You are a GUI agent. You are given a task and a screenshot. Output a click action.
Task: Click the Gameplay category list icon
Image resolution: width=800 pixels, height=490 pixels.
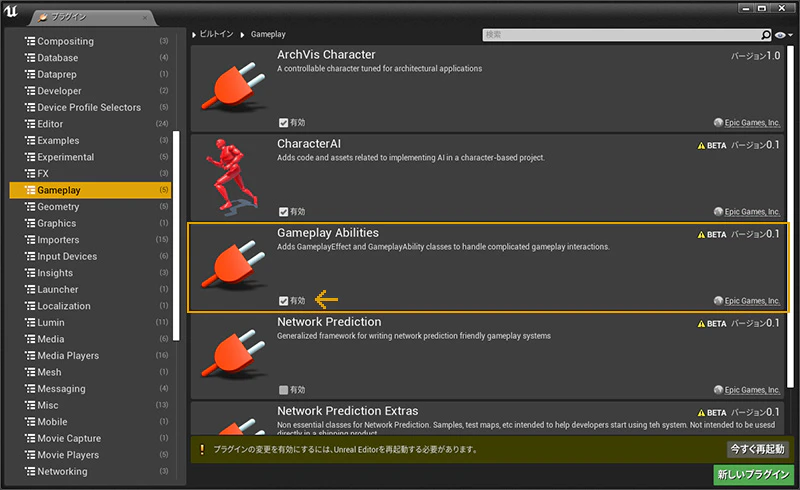pyautogui.click(x=30, y=190)
